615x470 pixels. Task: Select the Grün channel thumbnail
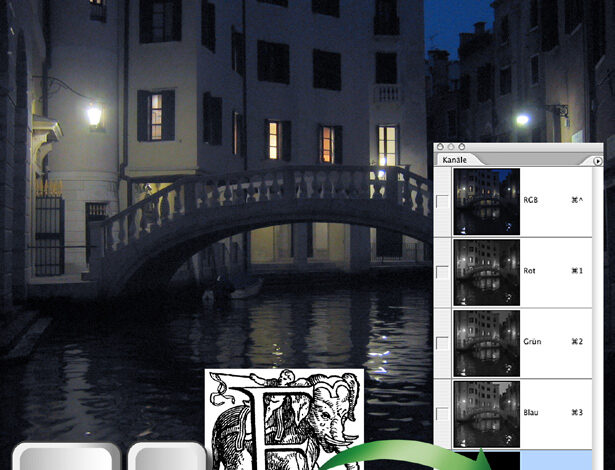(487, 343)
